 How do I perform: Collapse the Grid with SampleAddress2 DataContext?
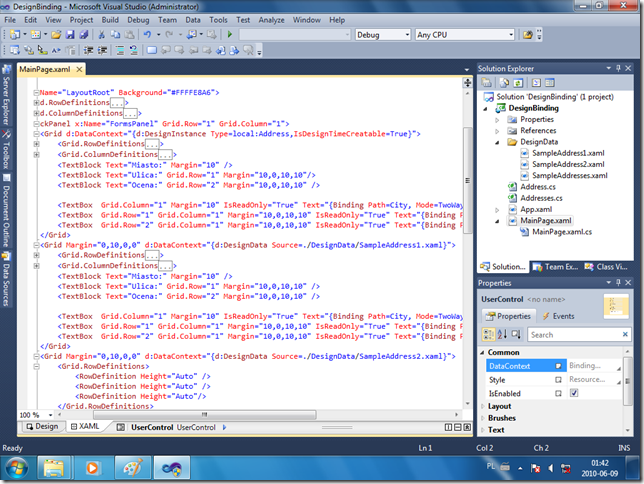(x=37, y=356)
